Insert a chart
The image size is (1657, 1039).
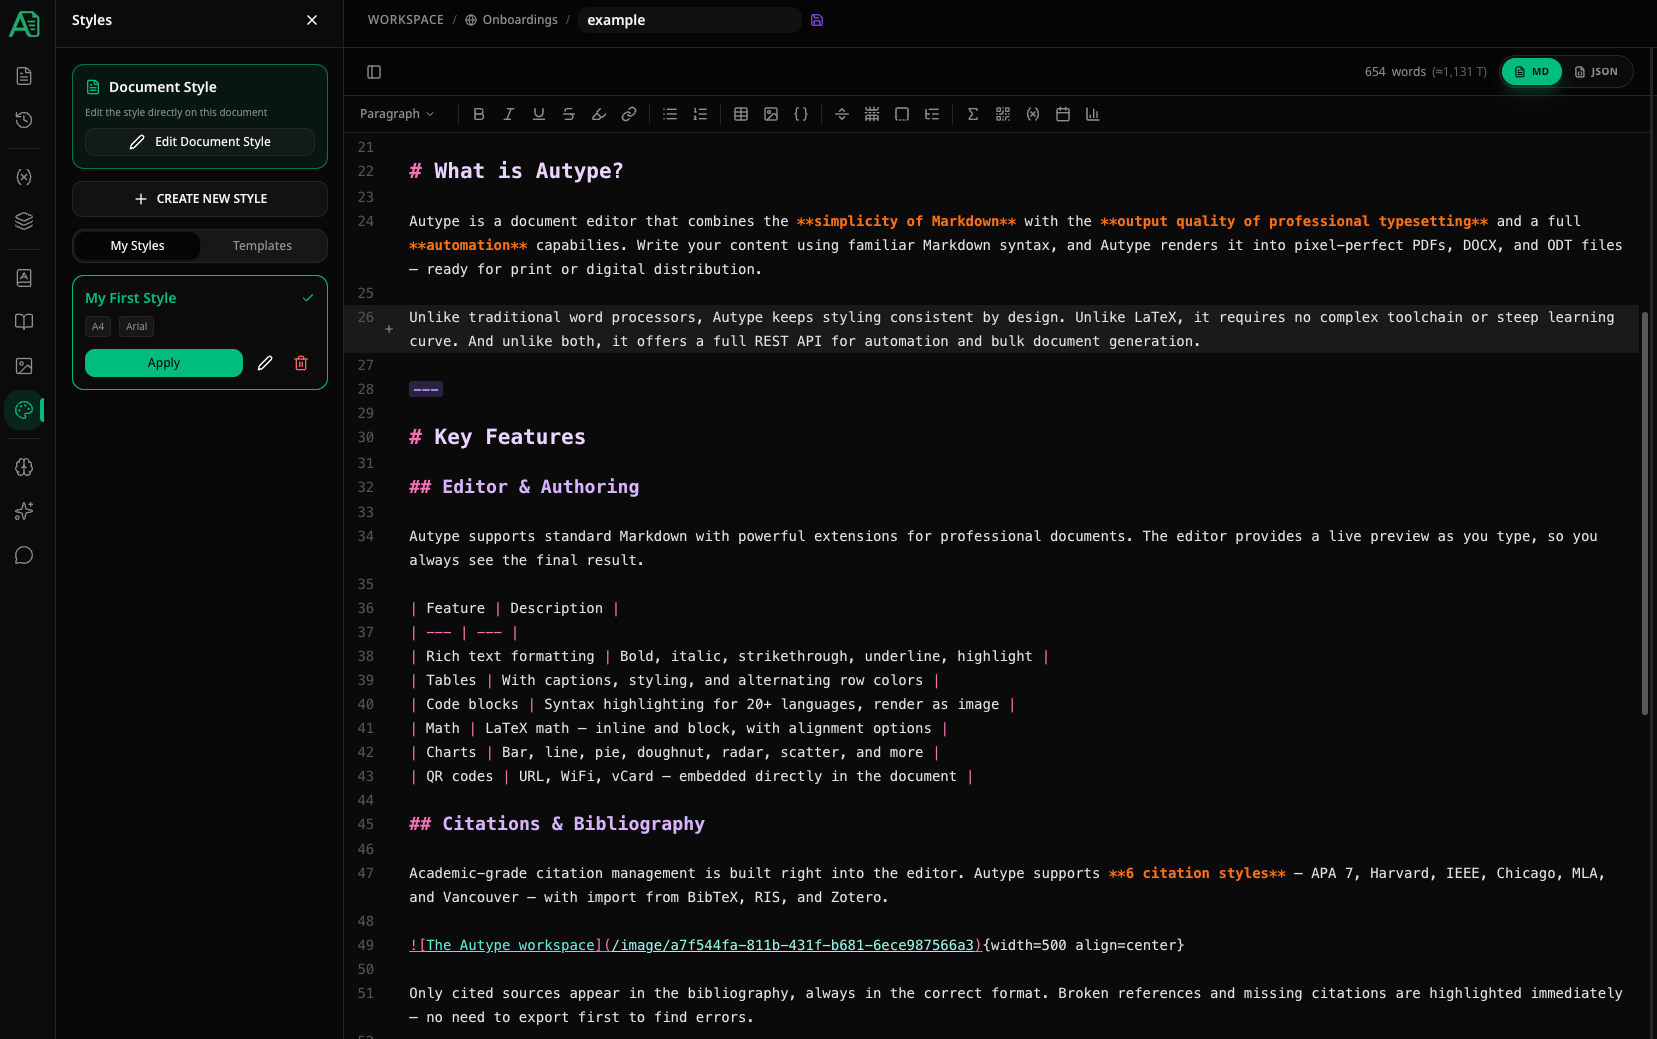[x=1093, y=114]
